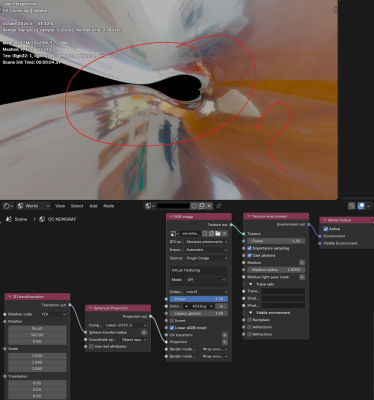Open the Coordinate space Object space dropdown
This screenshot has height=400, width=374.
click(x=134, y=340)
